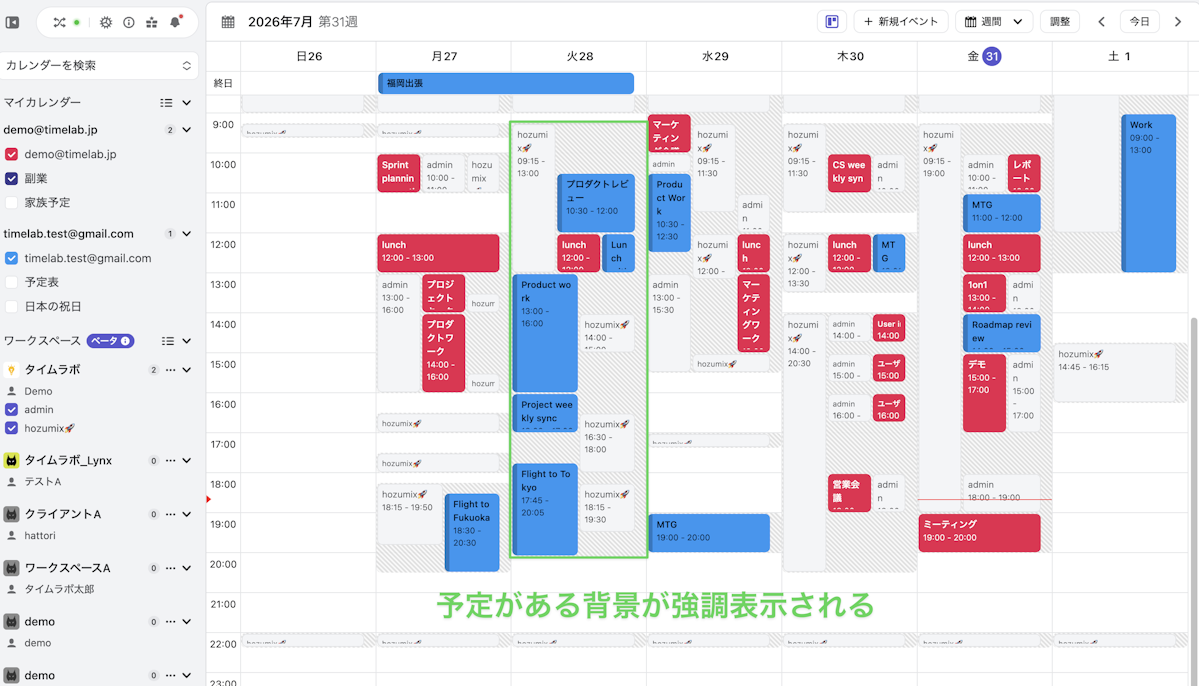Click list icon beside マイカレンダー
1199x686 pixels.
(x=166, y=102)
